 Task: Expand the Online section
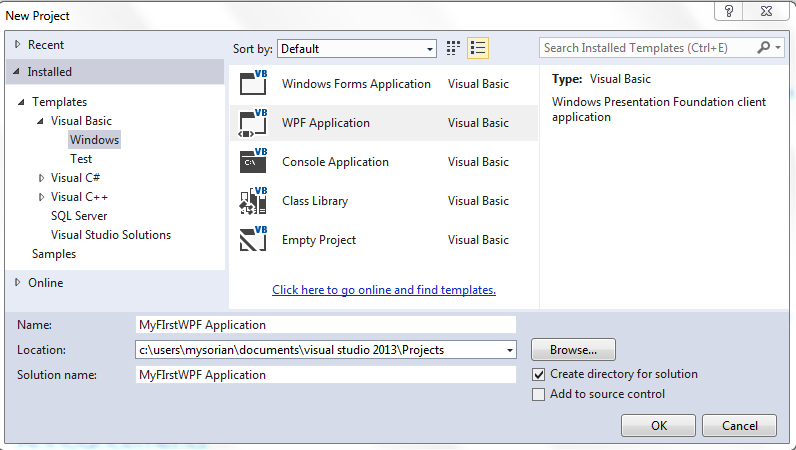point(18,282)
